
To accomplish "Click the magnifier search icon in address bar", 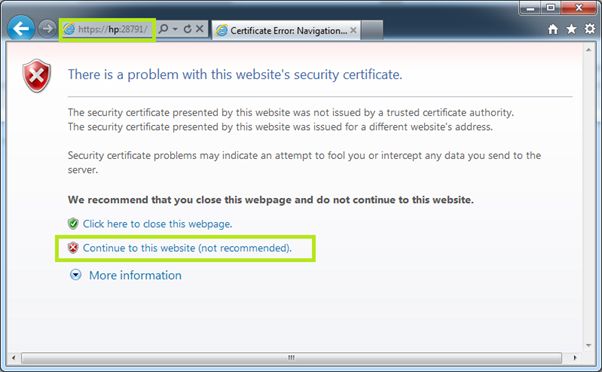I will point(164,29).
